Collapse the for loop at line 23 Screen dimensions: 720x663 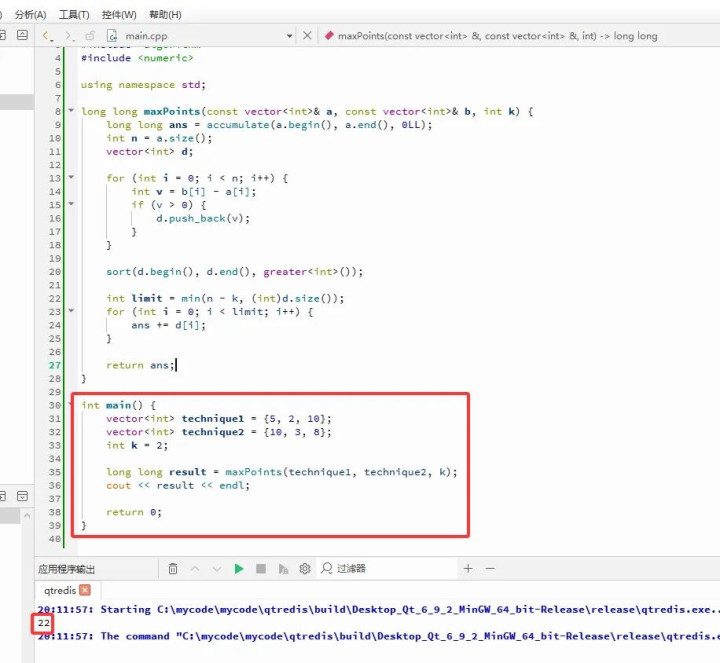[71, 310]
